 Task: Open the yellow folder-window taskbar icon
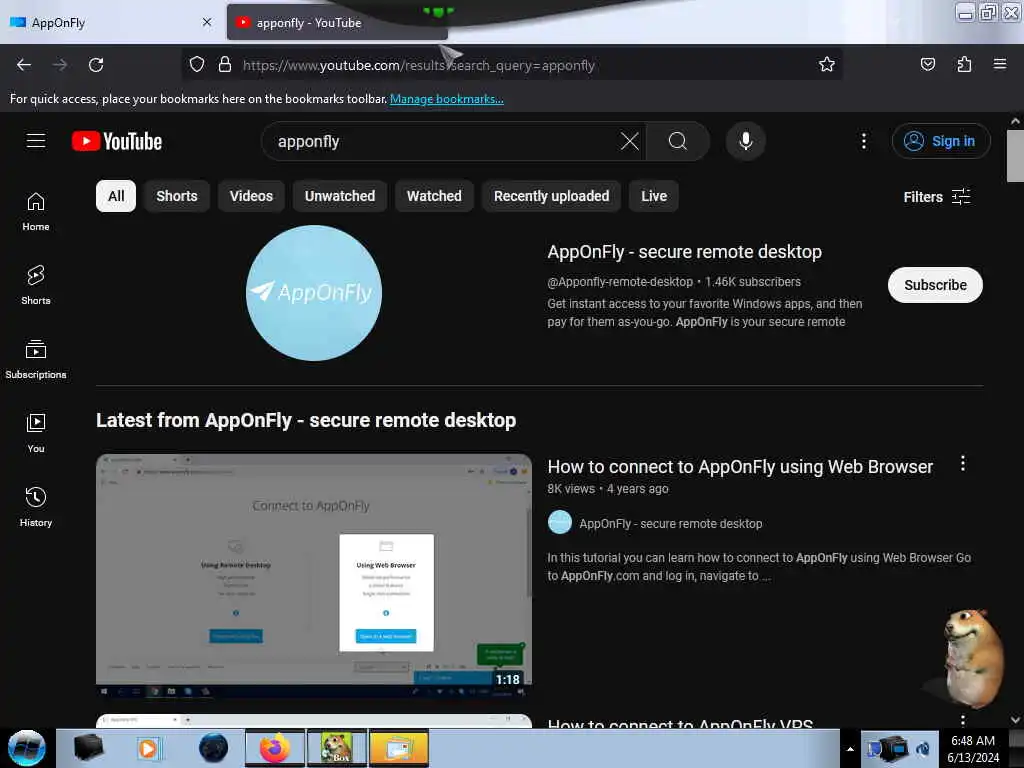pyautogui.click(x=398, y=748)
